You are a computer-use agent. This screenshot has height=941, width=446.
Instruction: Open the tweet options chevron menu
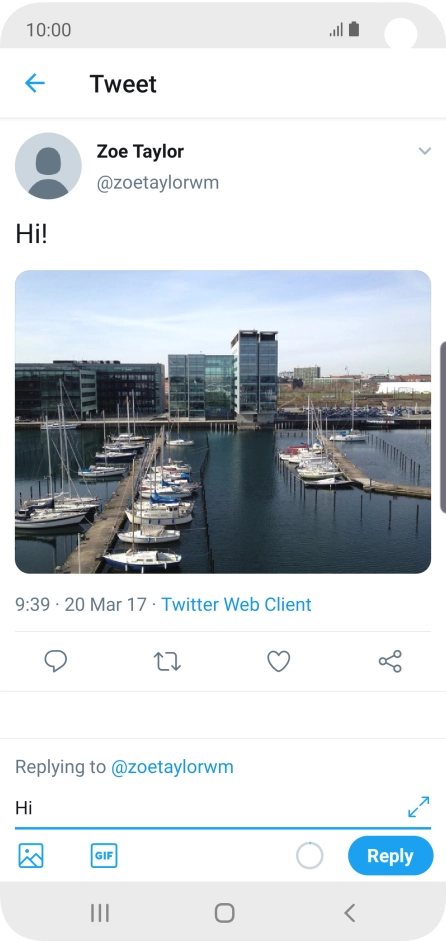coord(425,151)
